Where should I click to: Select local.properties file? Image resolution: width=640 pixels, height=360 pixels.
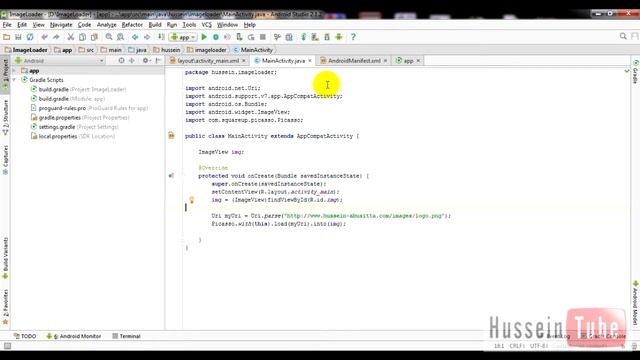click(x=73, y=136)
